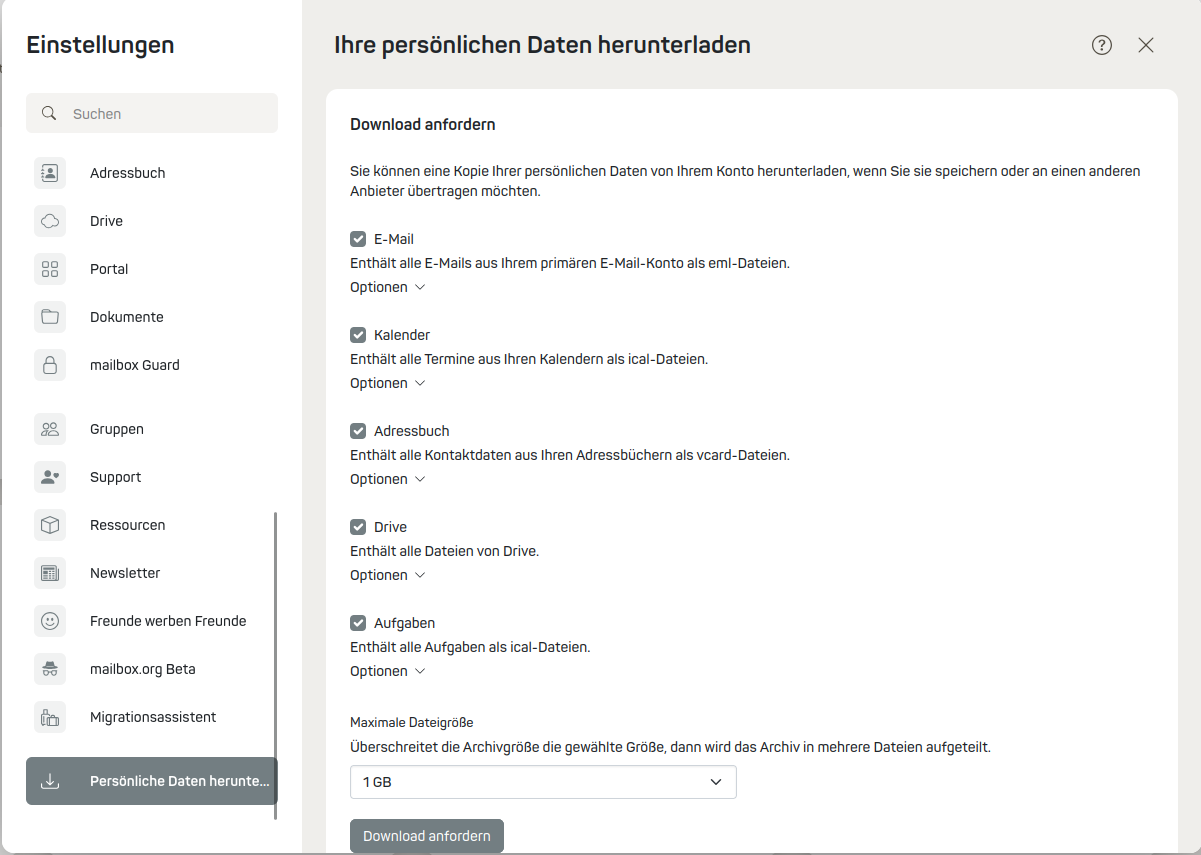1201x855 pixels.
Task: Select mailbox Guard in the sidebar
Action: click(152, 365)
